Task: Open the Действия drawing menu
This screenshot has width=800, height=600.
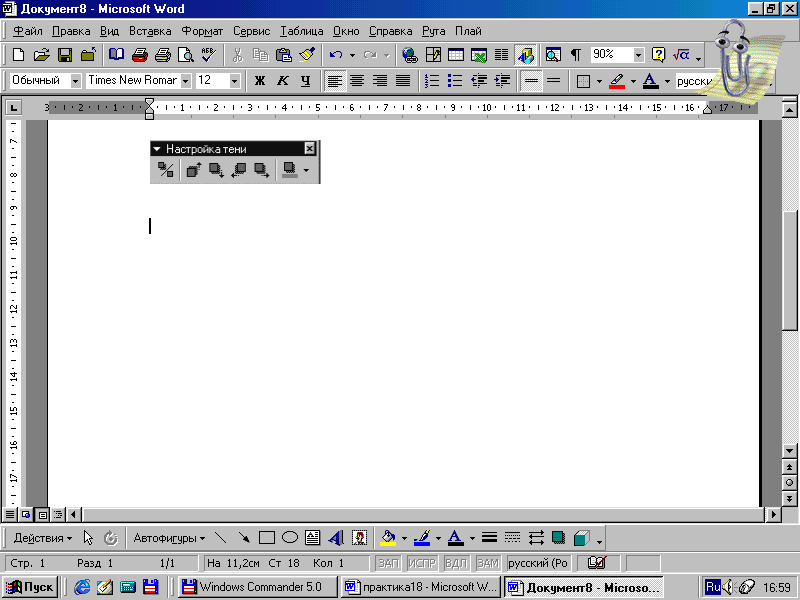Action: [x=43, y=538]
